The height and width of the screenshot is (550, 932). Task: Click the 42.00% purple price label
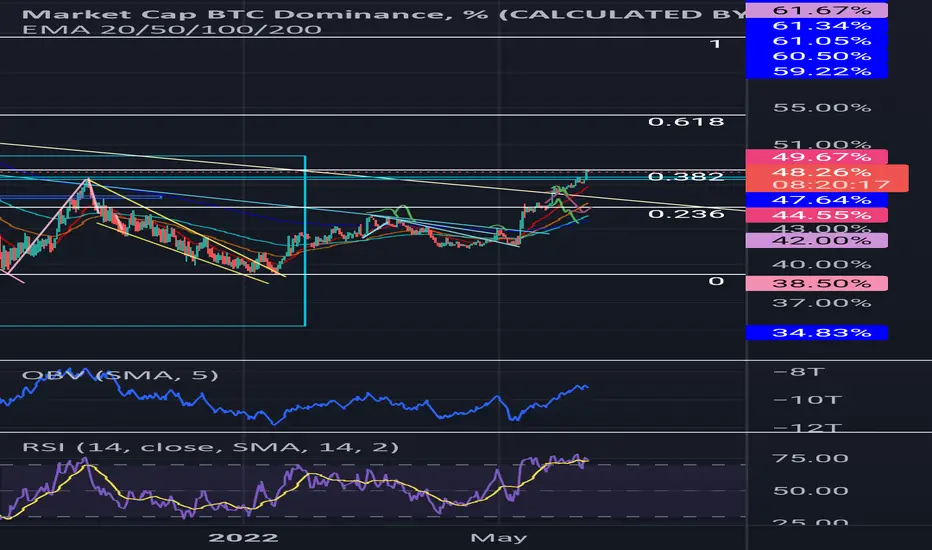point(816,240)
